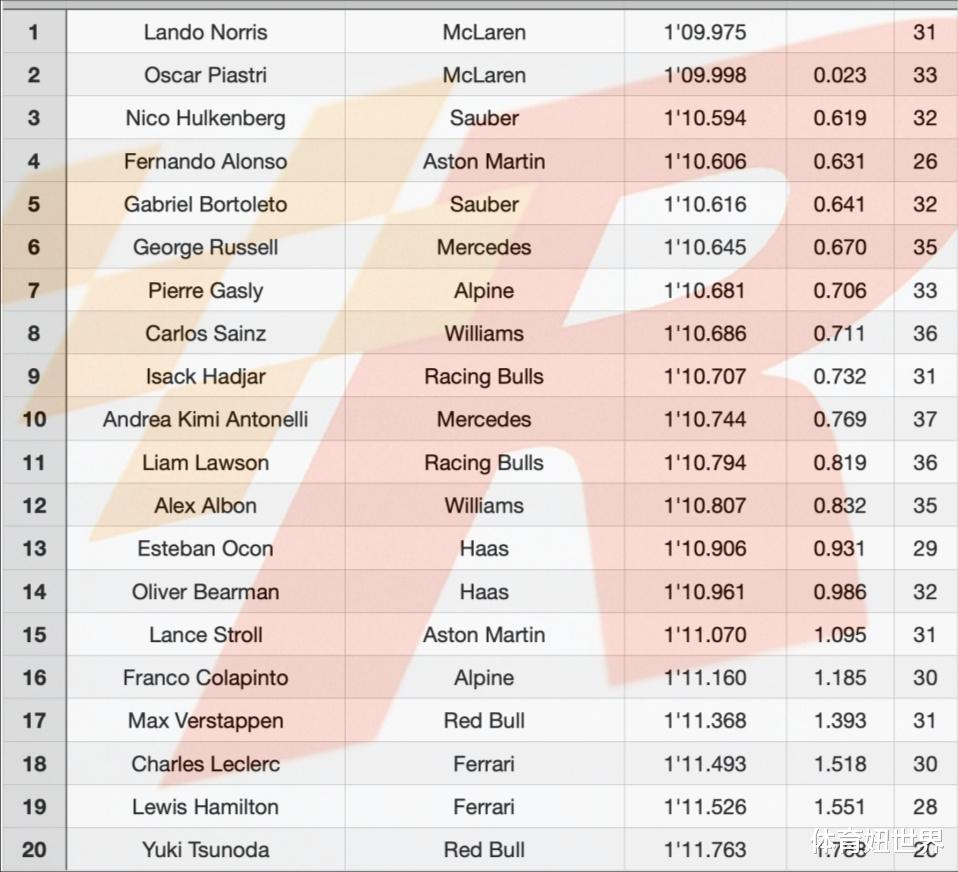Image resolution: width=958 pixels, height=872 pixels.
Task: Click Charles Leclerc's Ferrari team cell
Action: [484, 763]
